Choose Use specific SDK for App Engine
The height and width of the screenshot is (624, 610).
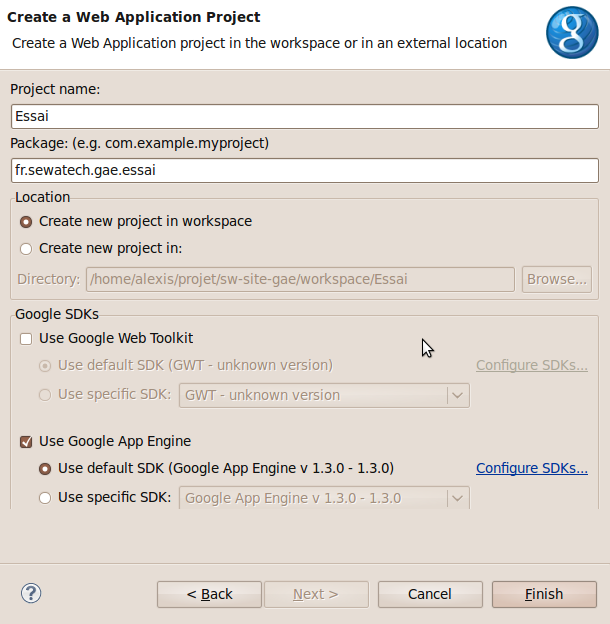click(x=45, y=498)
